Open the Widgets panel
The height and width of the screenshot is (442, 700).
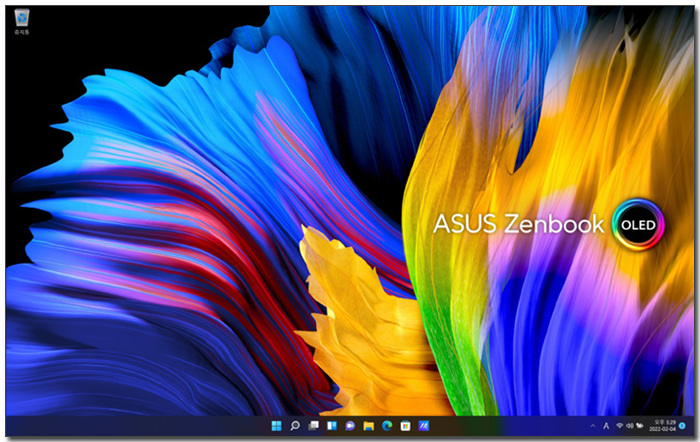coord(331,426)
